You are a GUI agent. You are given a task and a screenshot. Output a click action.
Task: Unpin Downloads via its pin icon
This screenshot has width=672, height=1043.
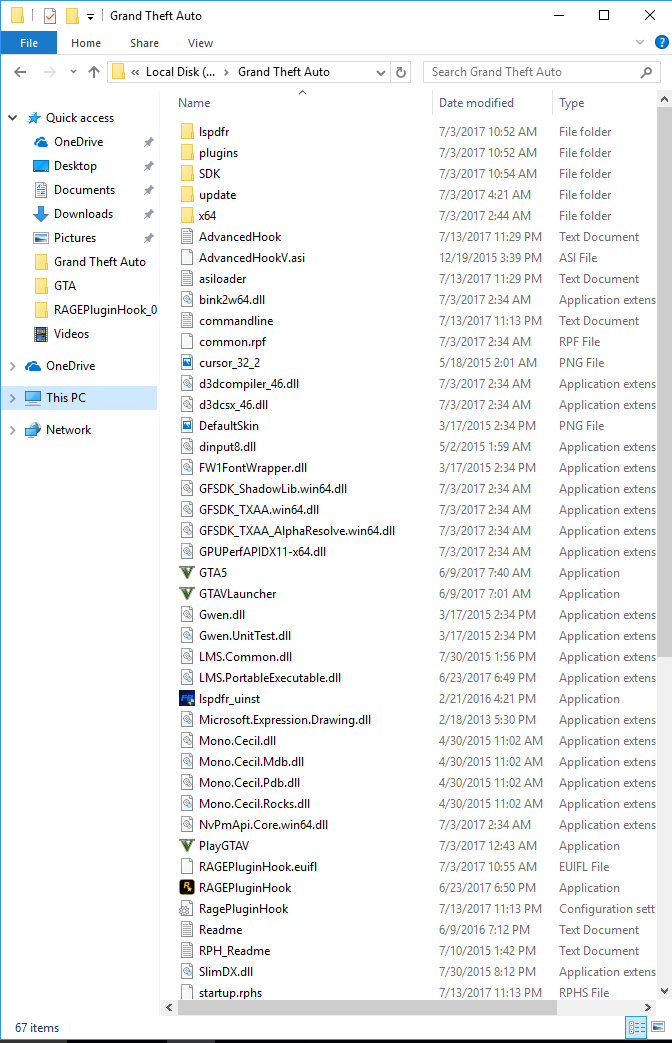tap(148, 214)
